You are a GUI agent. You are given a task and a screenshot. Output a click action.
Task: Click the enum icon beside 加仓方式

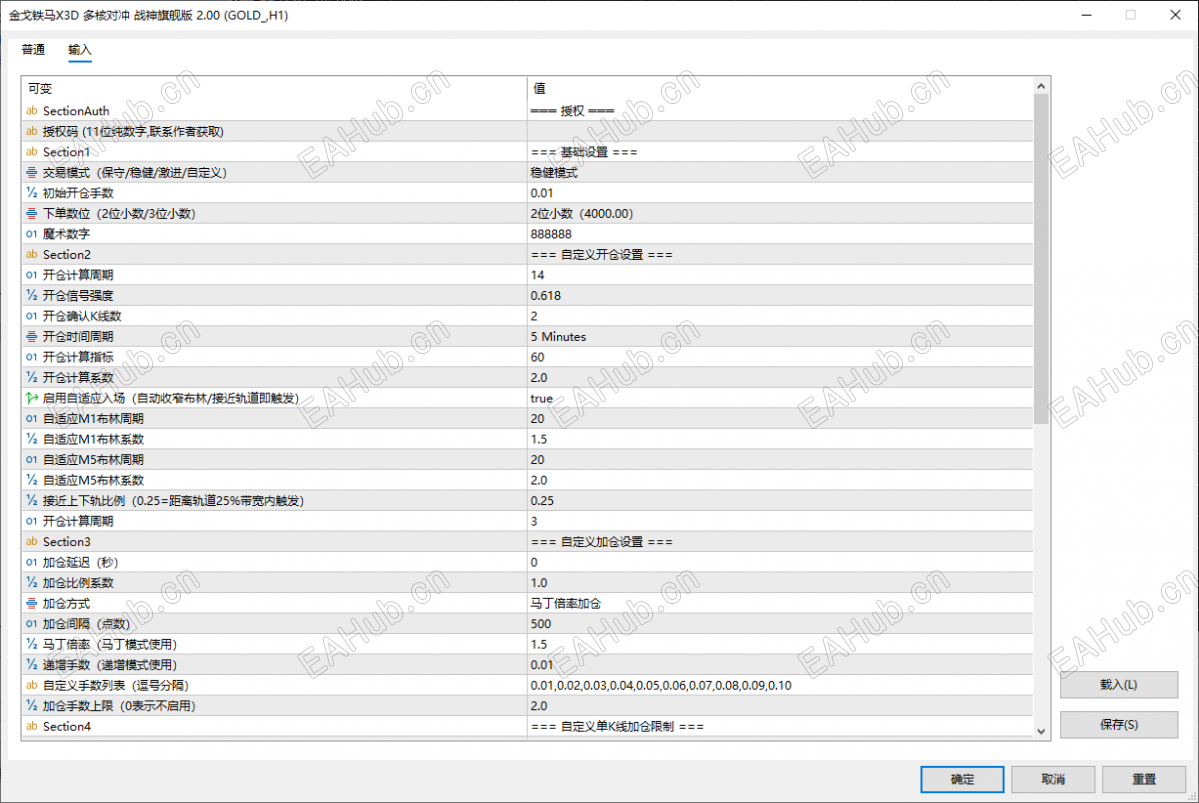(x=31, y=603)
